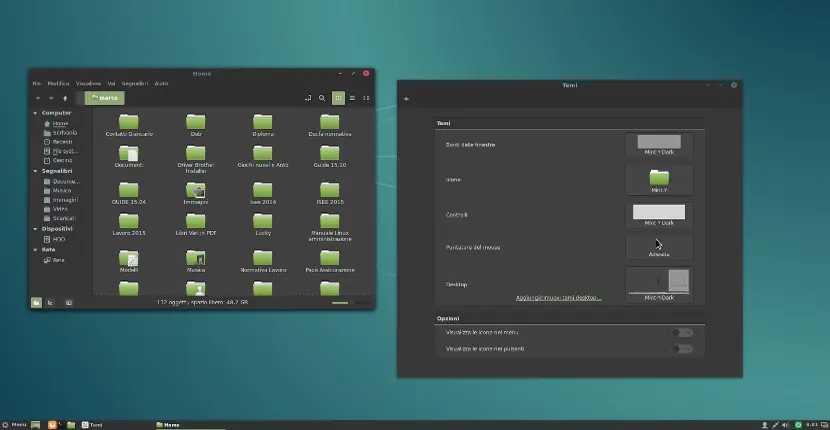Collapse the Segnalibri section in sidebar
Screen dimensions: 830x430
pos(35,171)
